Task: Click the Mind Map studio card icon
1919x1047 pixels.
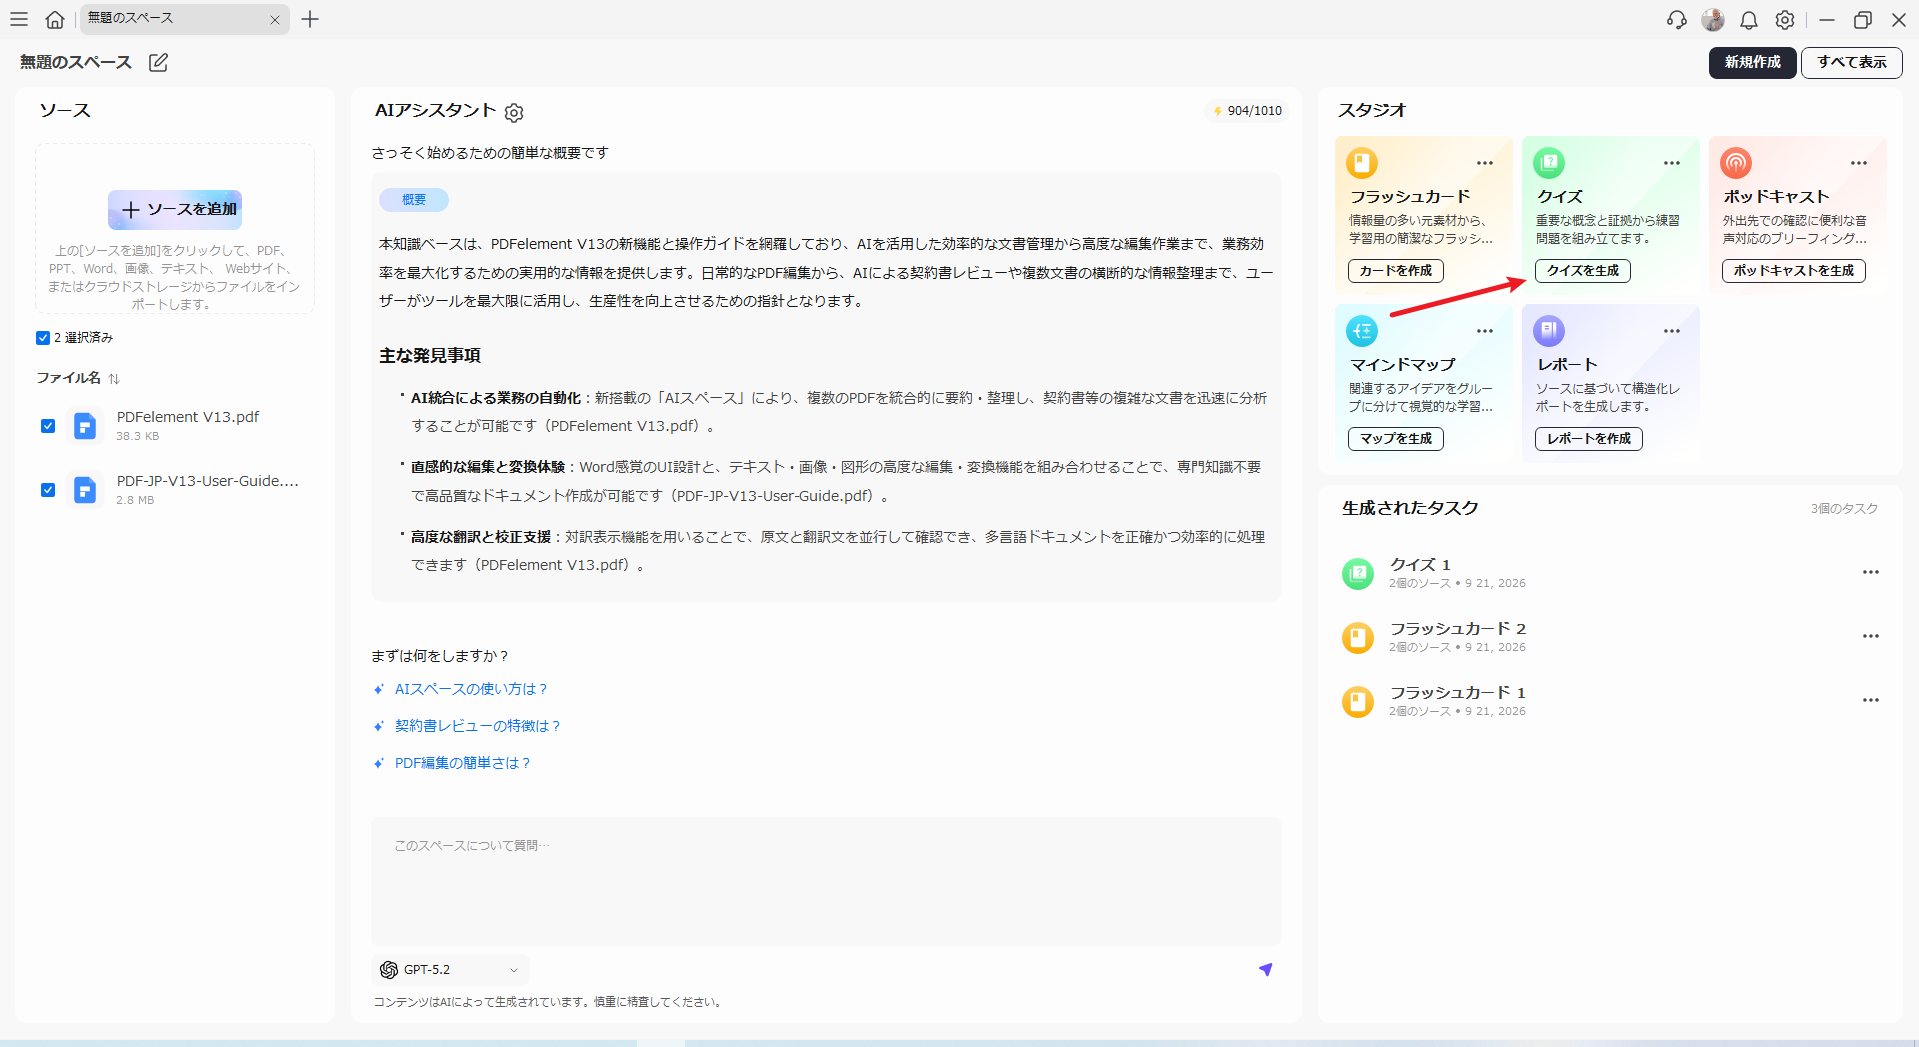Action: pyautogui.click(x=1362, y=330)
